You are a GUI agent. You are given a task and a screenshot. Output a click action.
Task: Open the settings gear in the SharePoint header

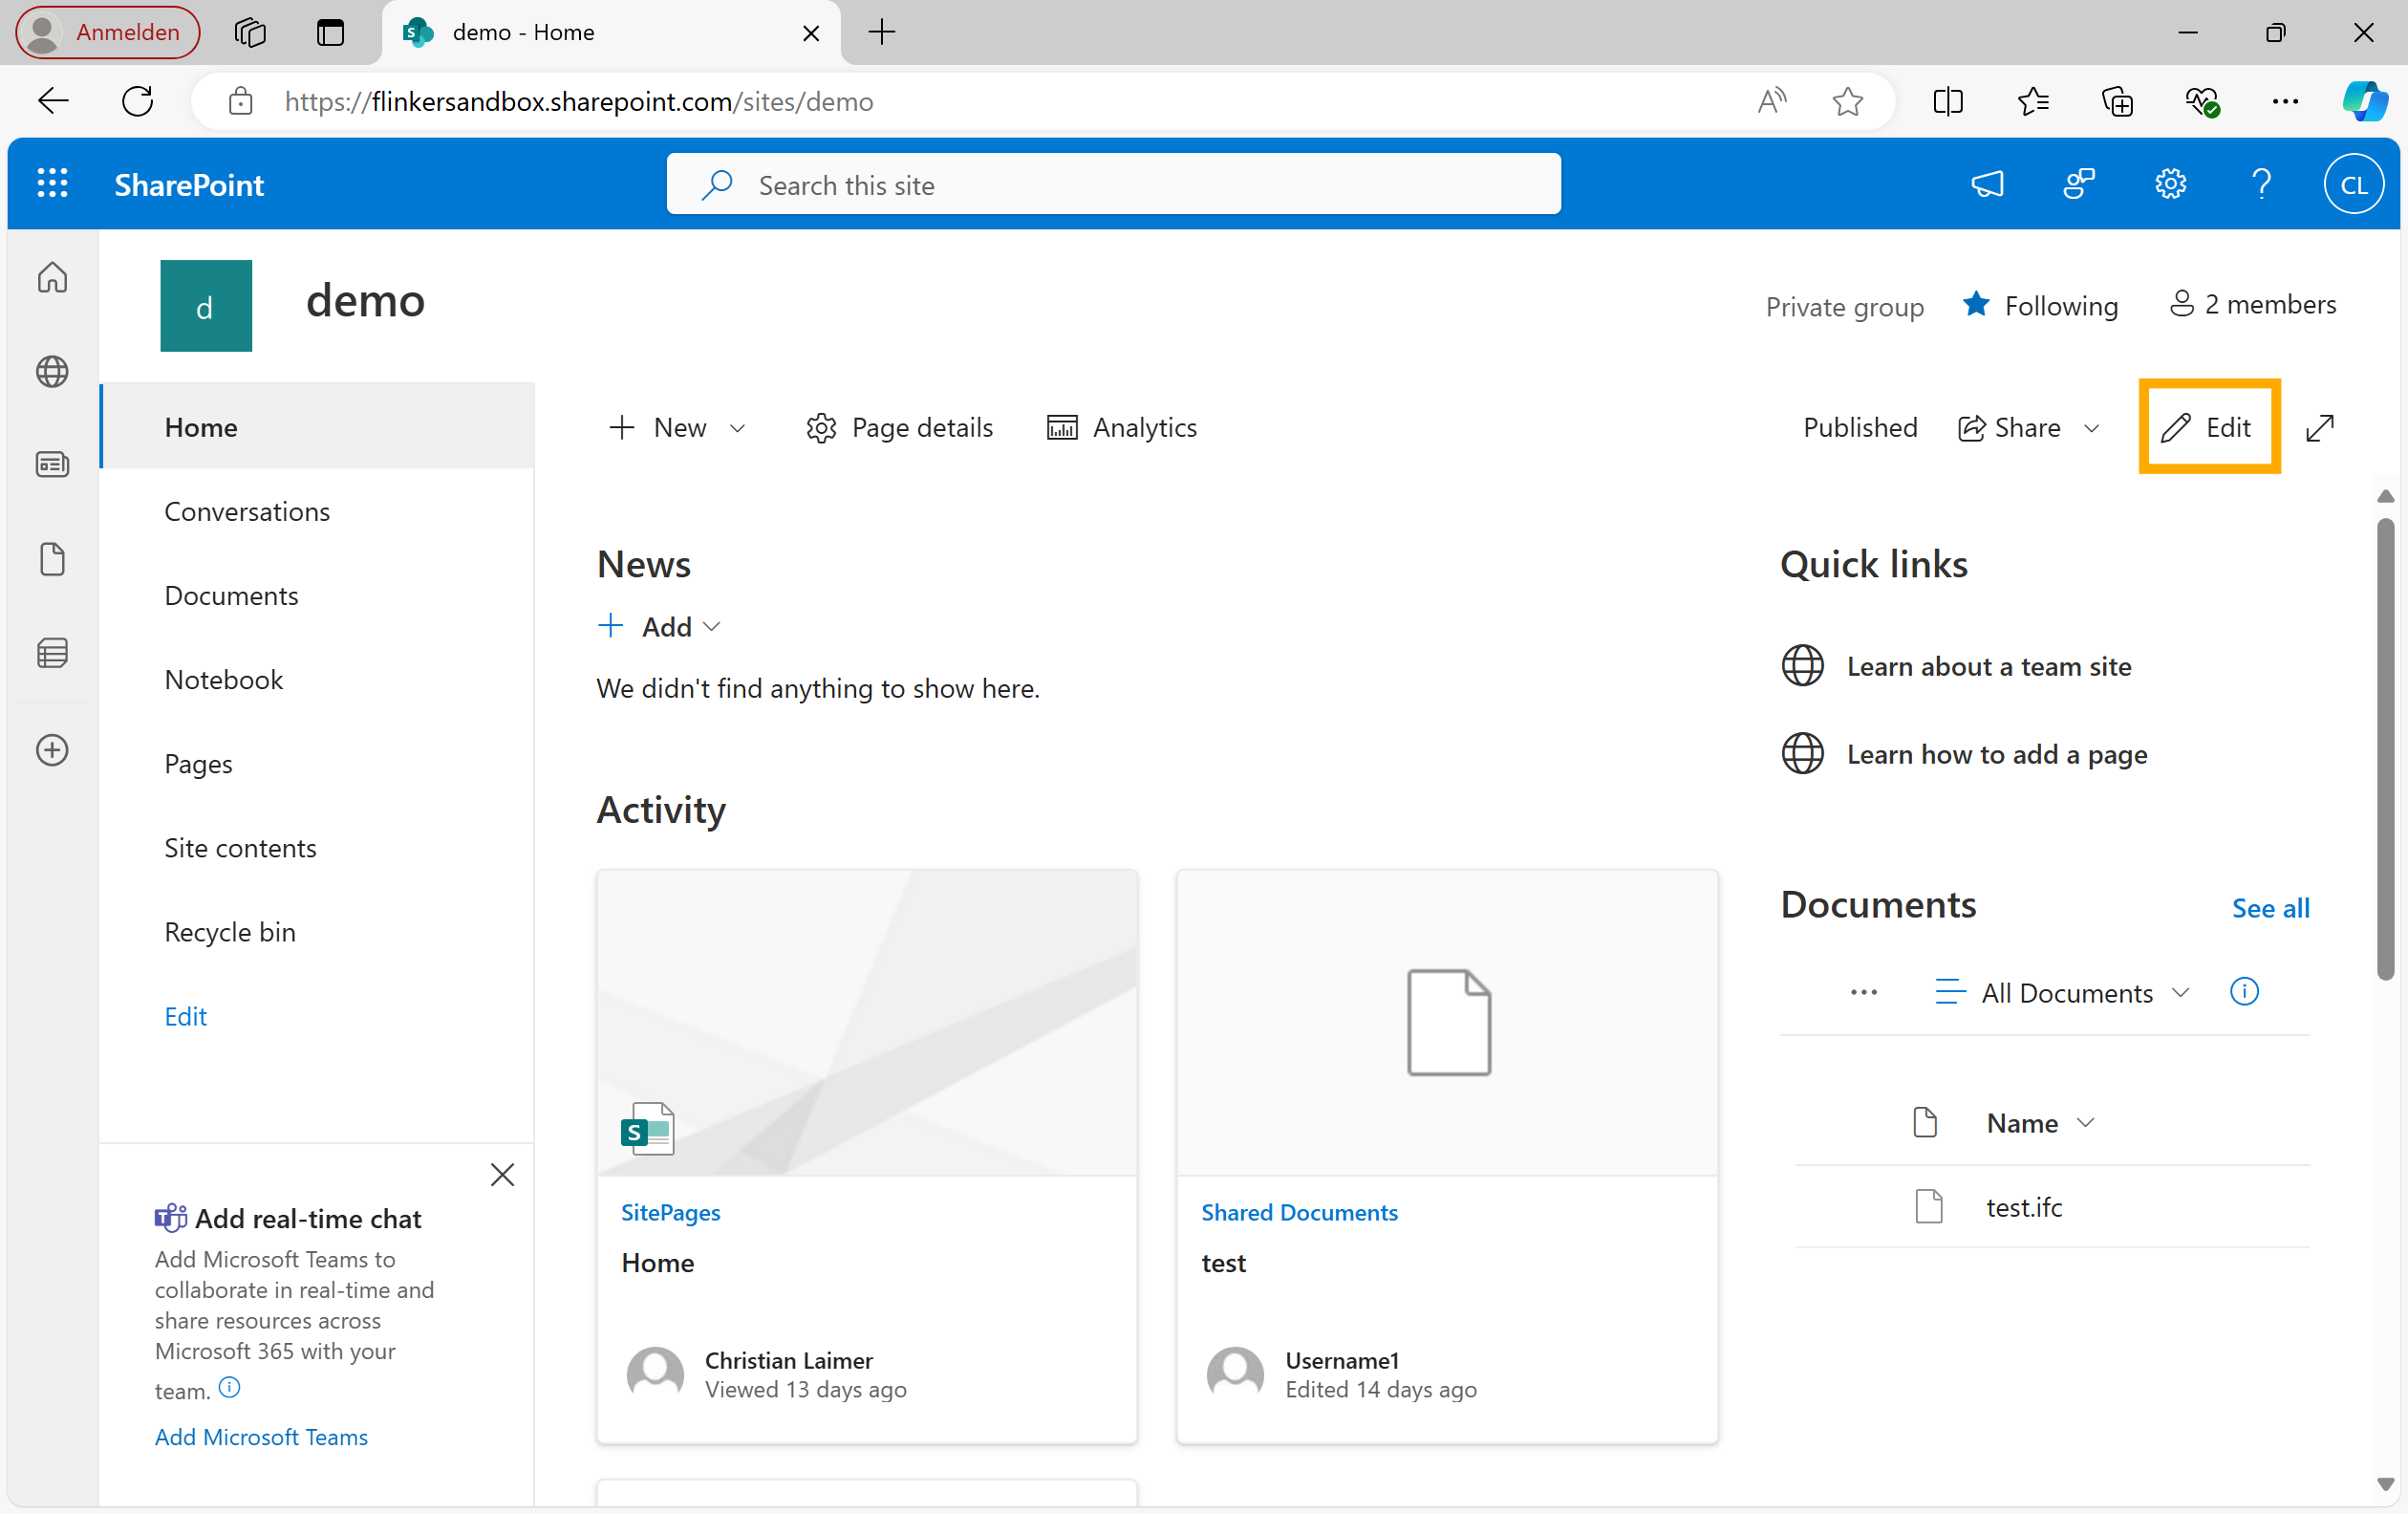tap(2169, 184)
